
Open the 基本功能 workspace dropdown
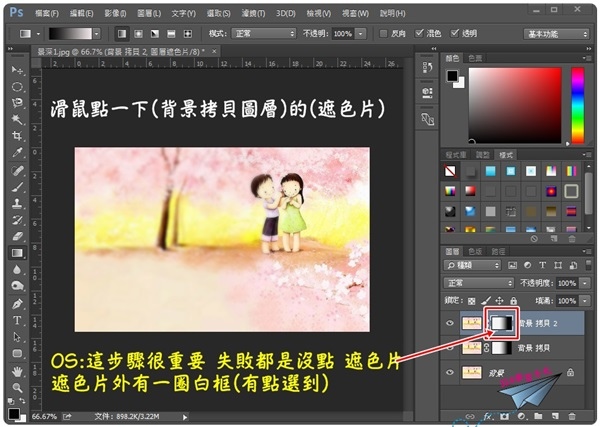[x=556, y=34]
